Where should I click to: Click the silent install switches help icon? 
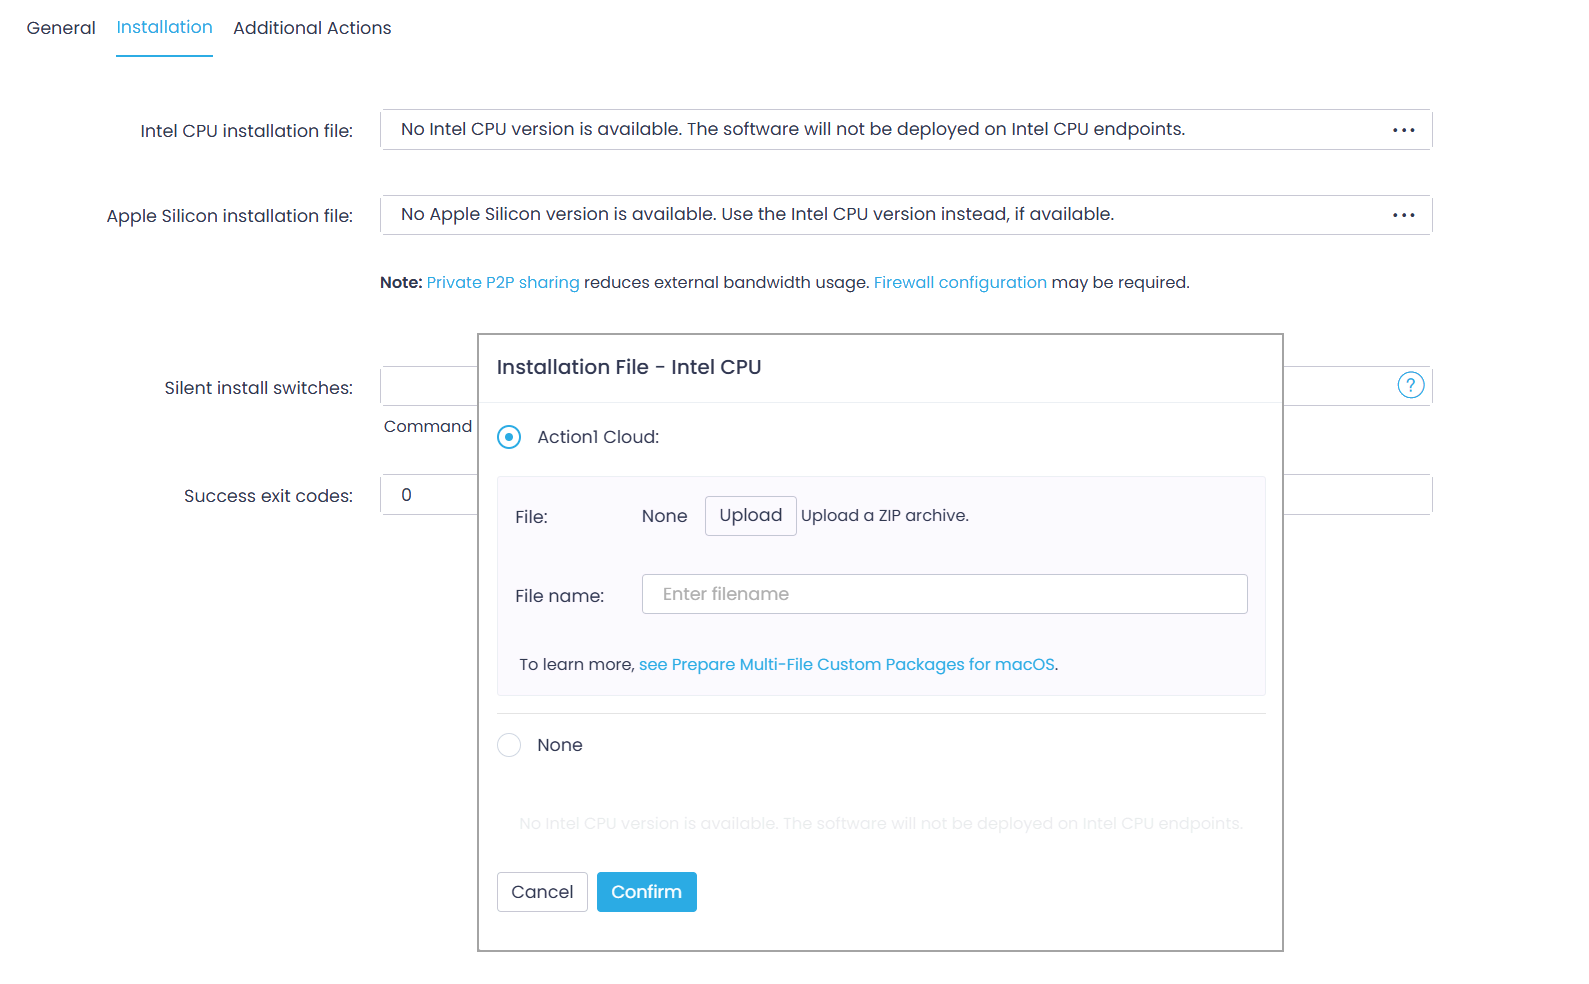1410,385
